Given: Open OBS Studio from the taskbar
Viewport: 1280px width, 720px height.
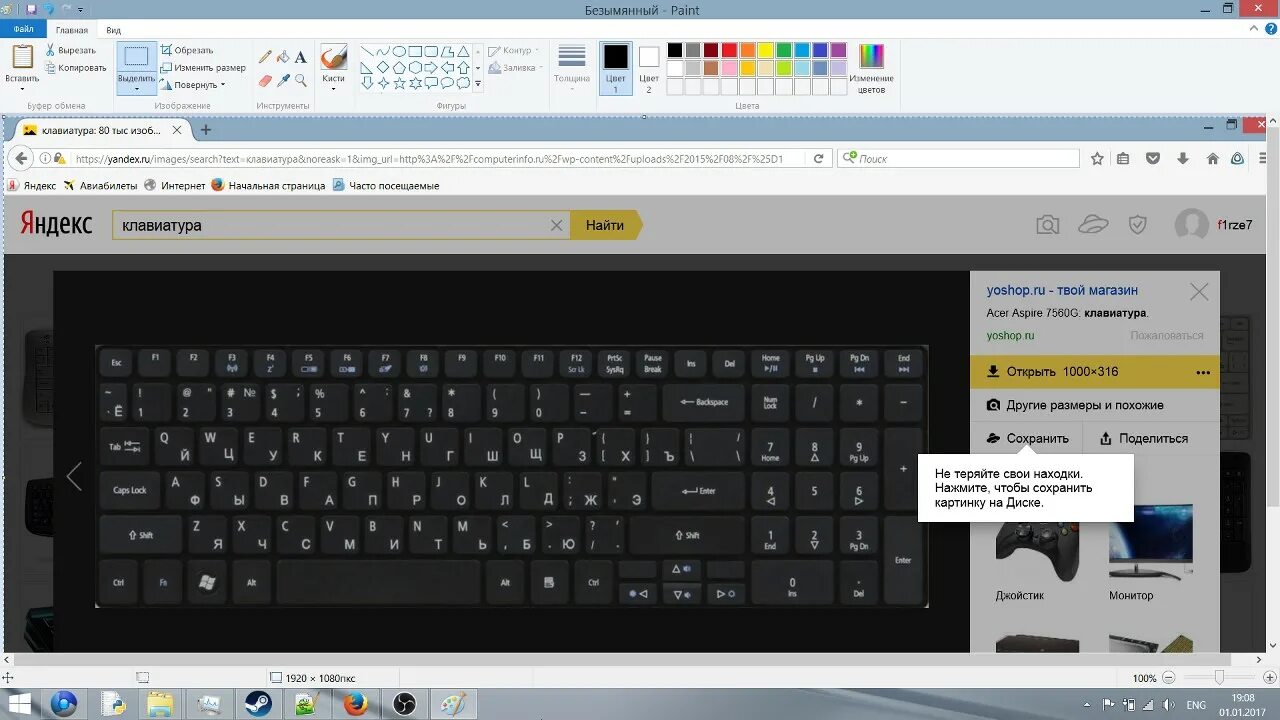Looking at the screenshot, I should tap(404, 704).
